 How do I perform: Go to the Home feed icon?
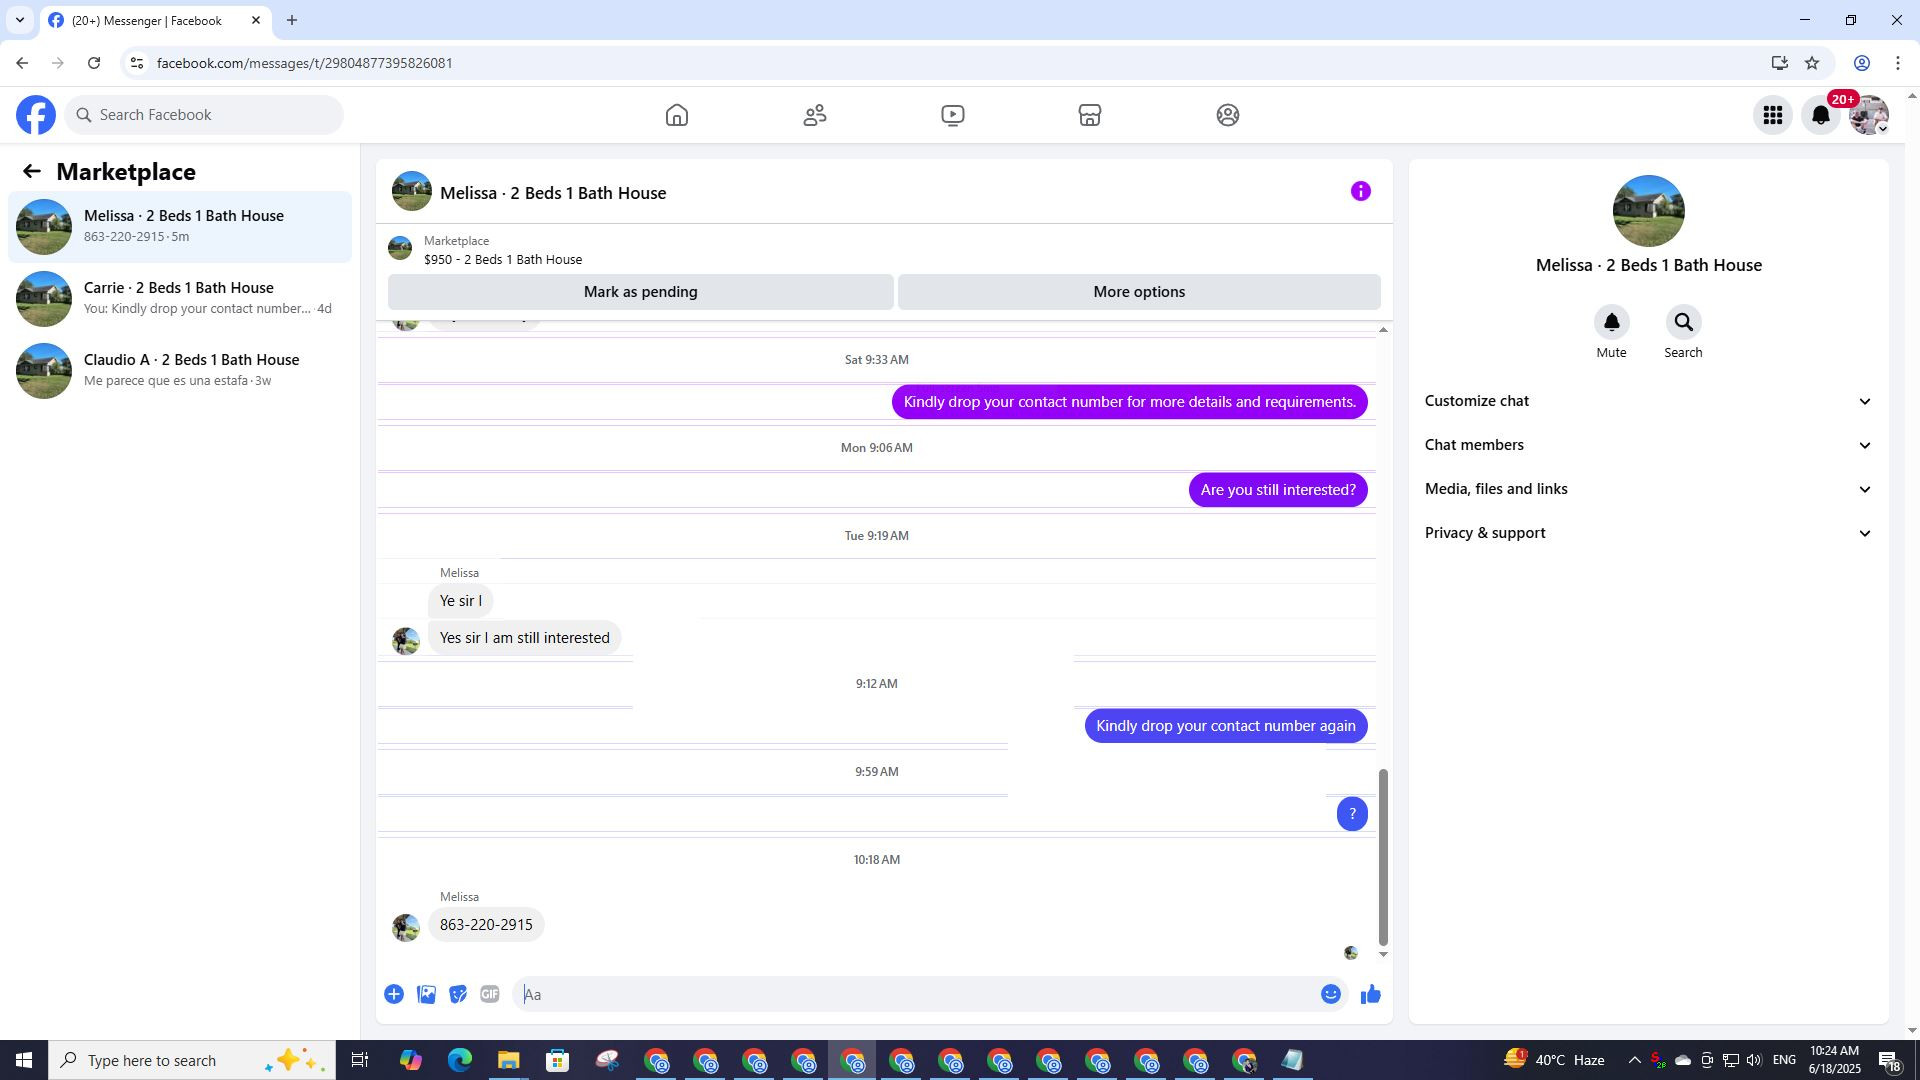pos(677,115)
